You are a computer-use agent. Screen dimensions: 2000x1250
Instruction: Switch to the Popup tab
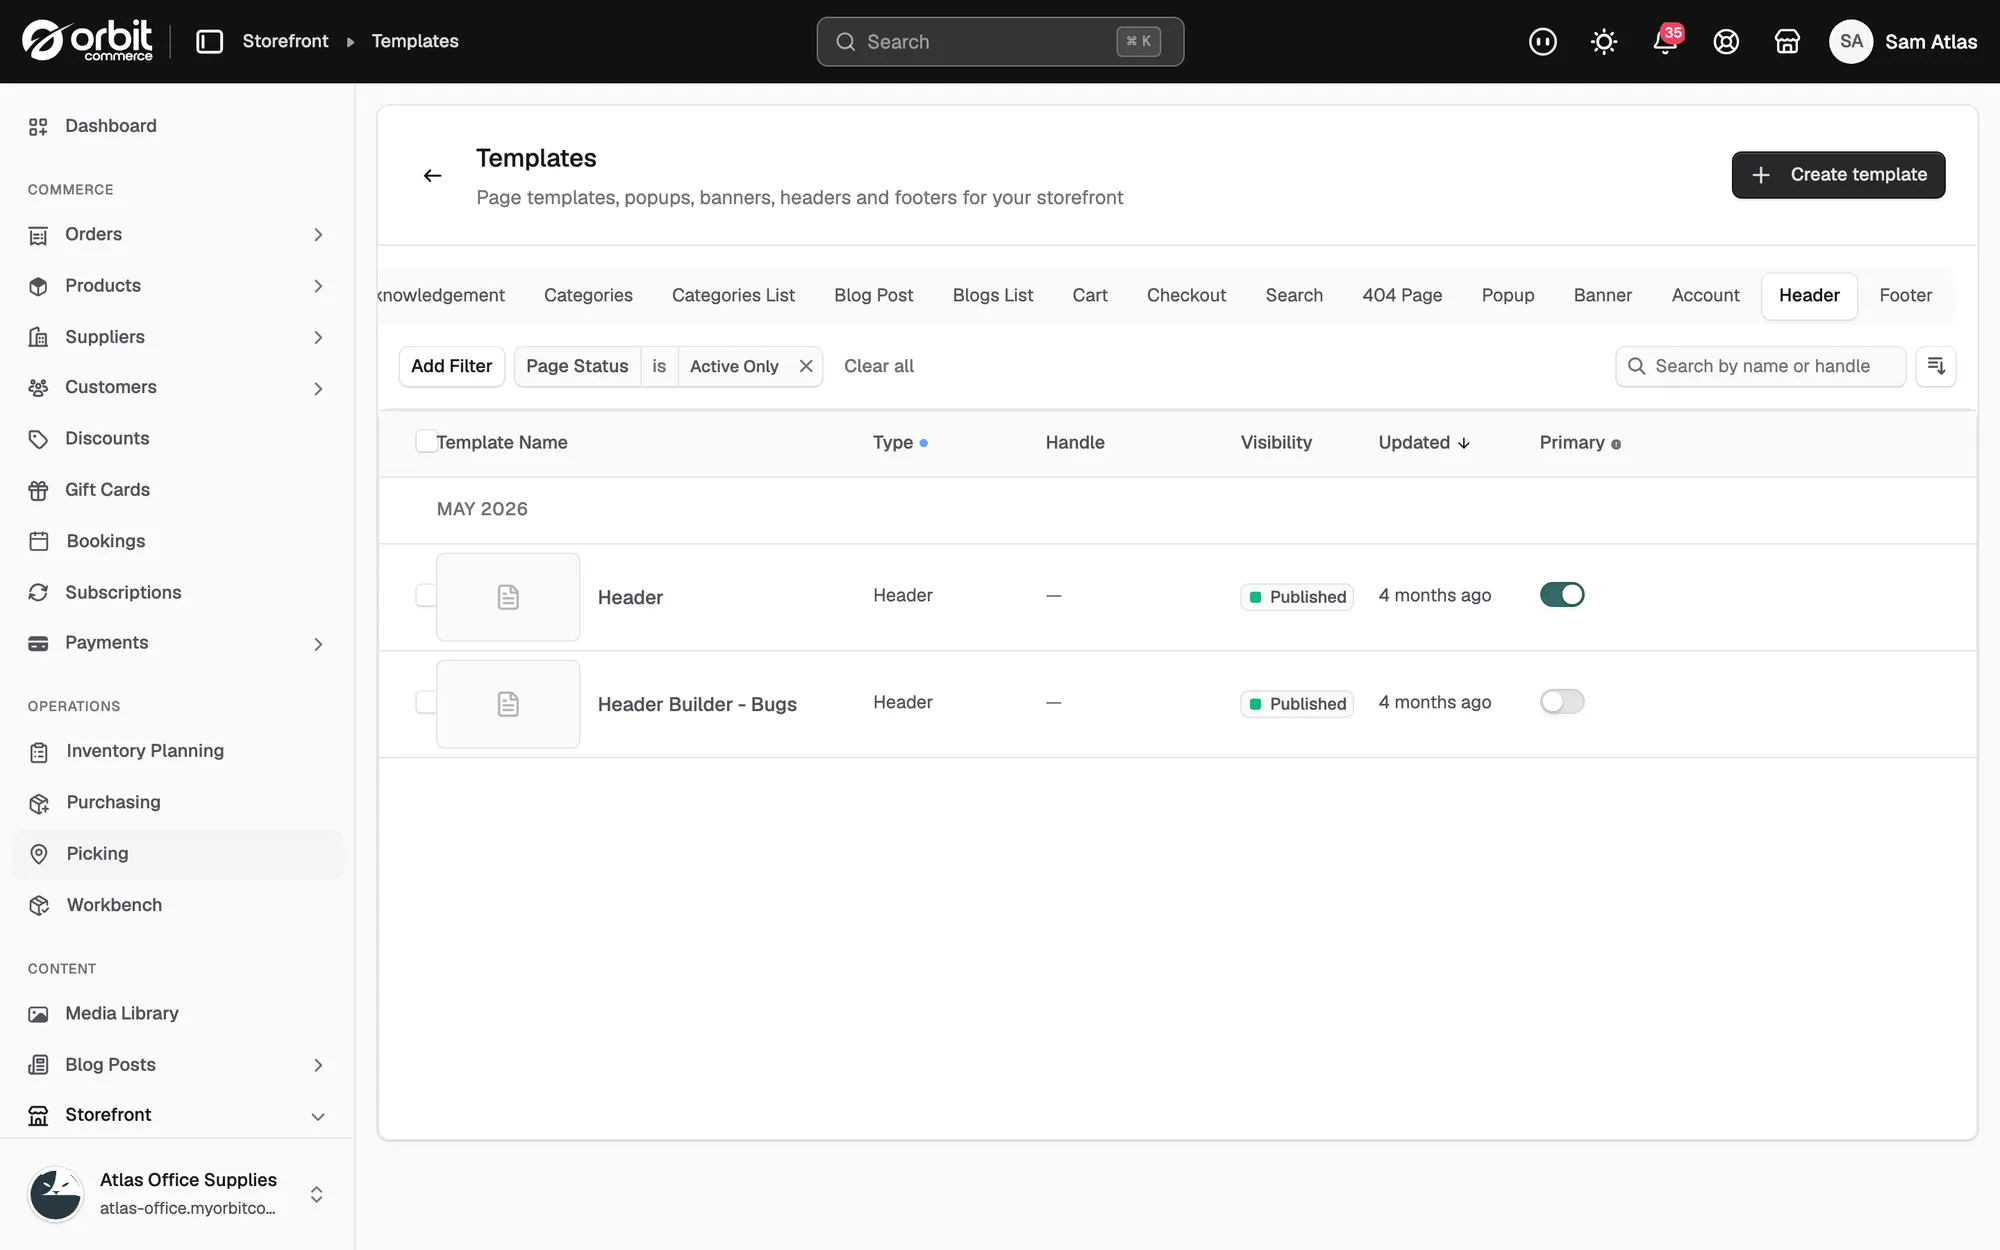(1507, 295)
